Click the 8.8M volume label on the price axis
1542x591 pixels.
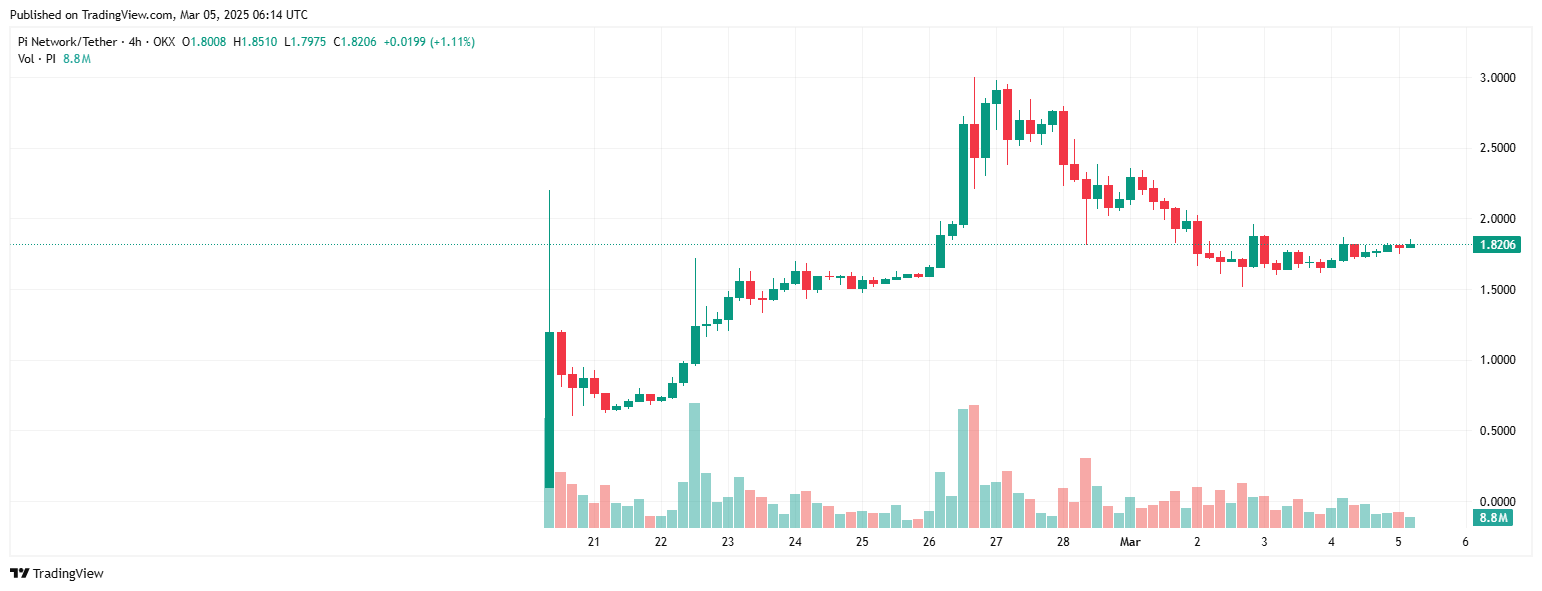[x=1493, y=517]
